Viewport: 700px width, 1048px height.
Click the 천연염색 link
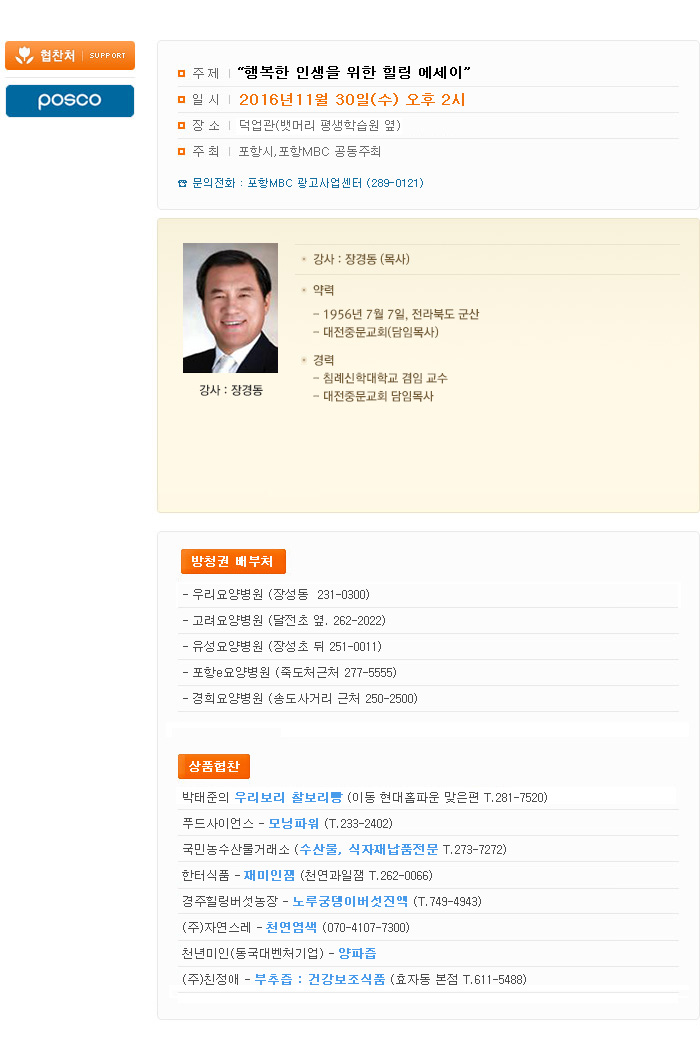(x=291, y=928)
